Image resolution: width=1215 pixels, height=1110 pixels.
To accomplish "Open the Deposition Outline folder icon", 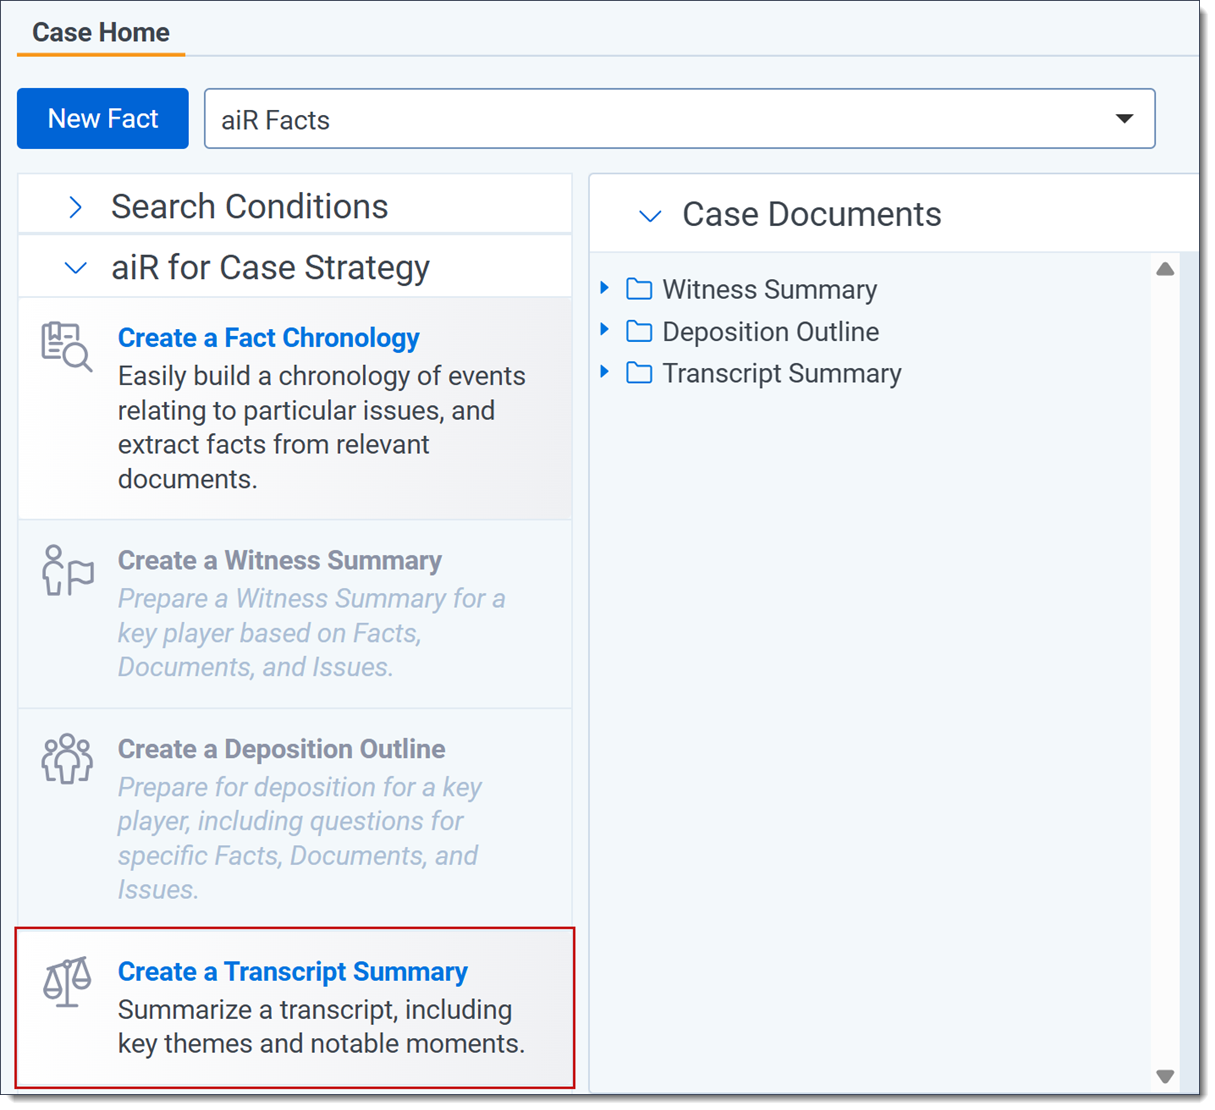I will pos(639,331).
